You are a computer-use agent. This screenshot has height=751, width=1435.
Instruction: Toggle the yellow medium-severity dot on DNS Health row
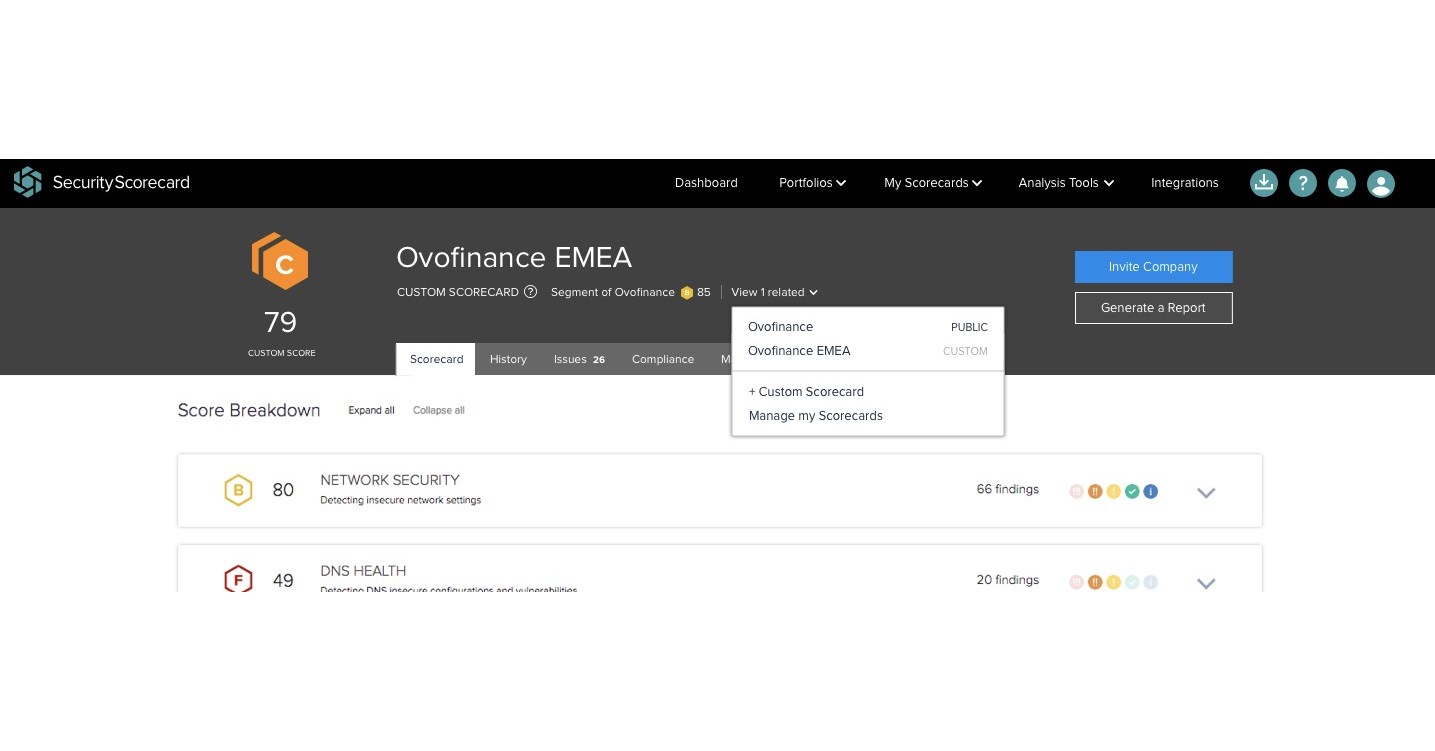click(1112, 581)
